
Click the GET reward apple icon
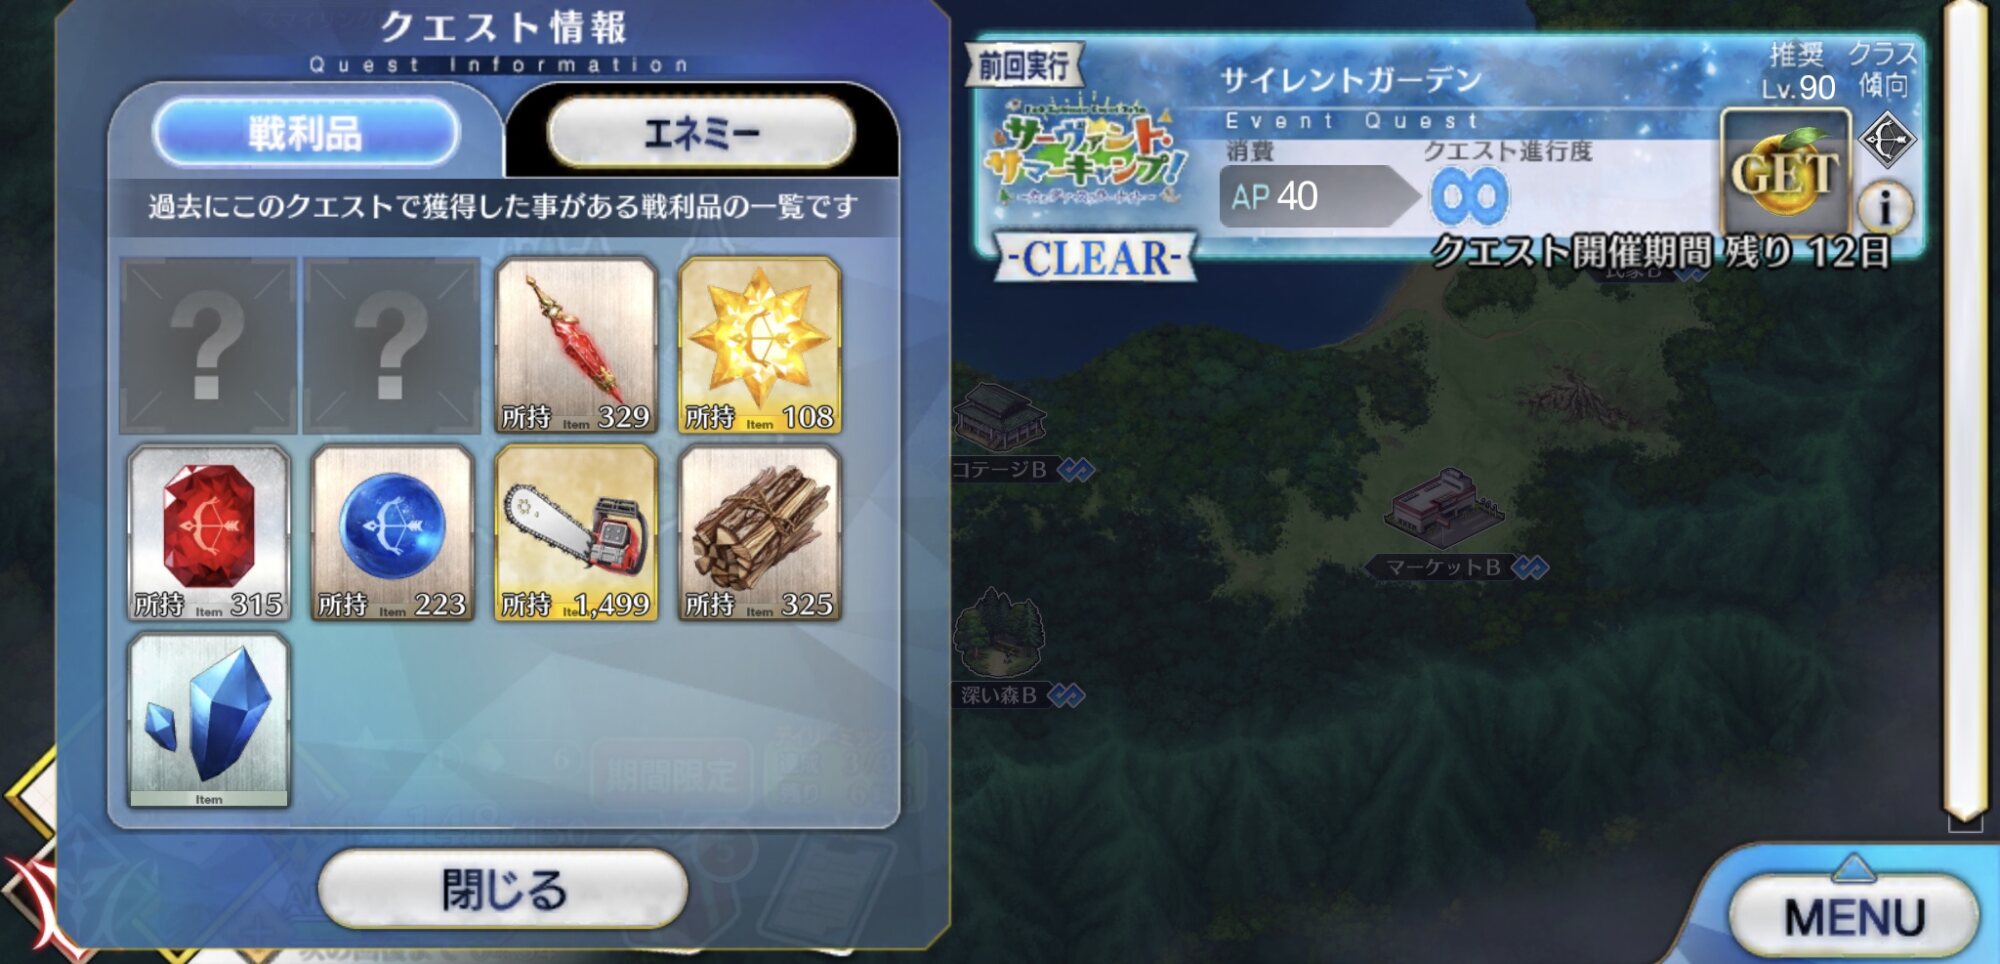[x=1785, y=172]
